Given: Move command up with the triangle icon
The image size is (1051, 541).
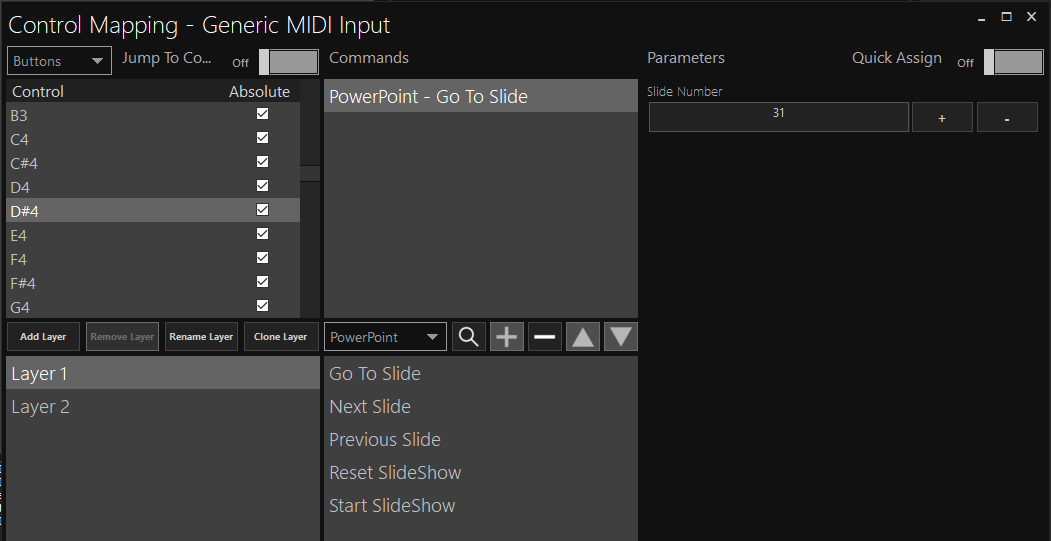Looking at the screenshot, I should [x=583, y=337].
